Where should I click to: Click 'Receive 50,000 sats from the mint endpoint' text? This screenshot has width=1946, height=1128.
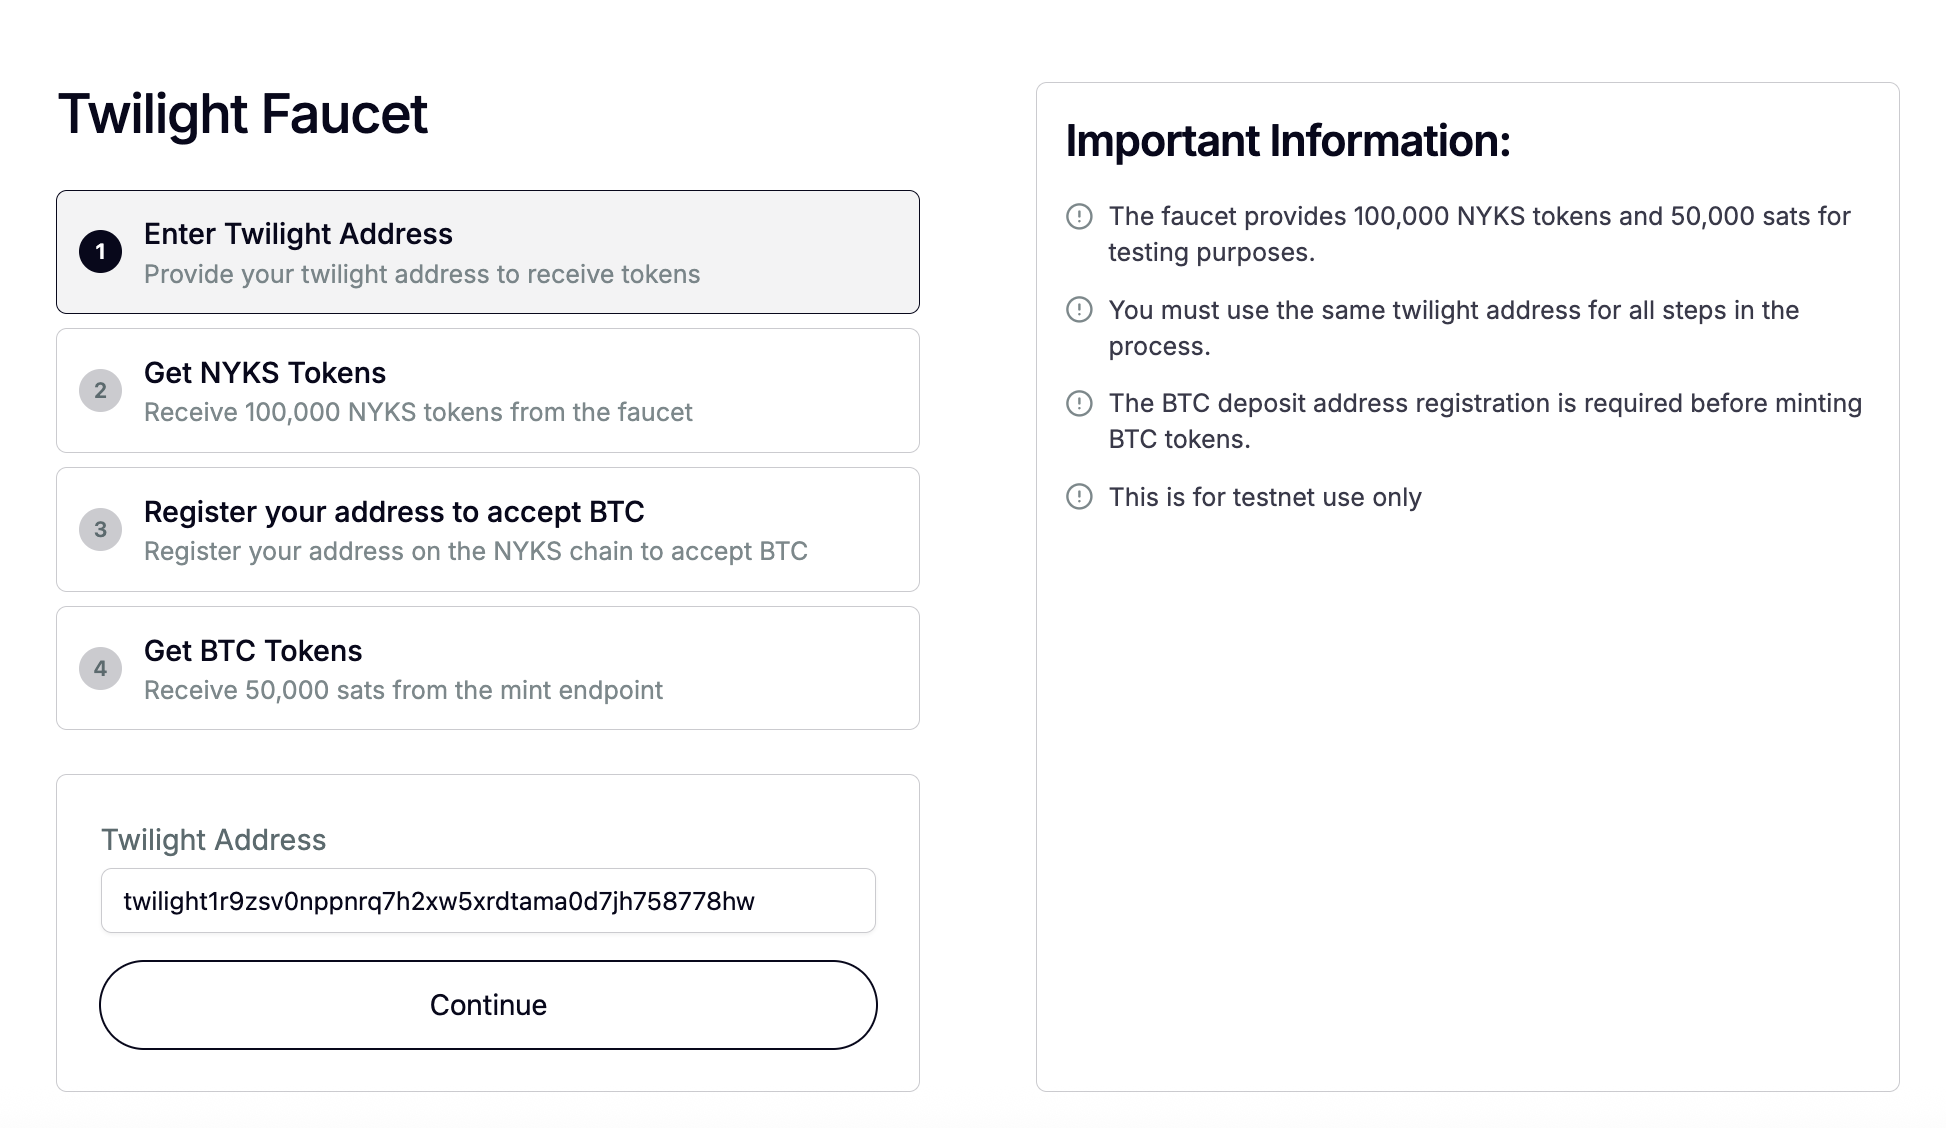[x=403, y=690]
